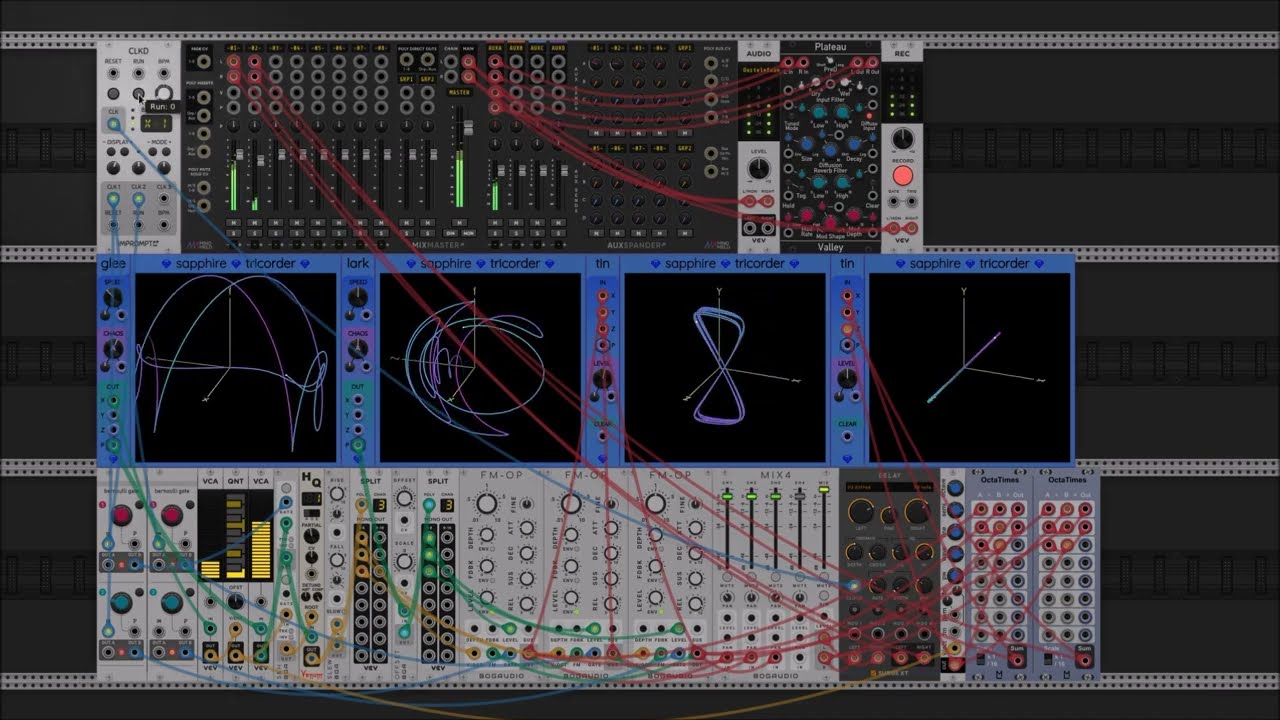Click the REC module input level knob
The image size is (1280, 720).
click(x=902, y=139)
